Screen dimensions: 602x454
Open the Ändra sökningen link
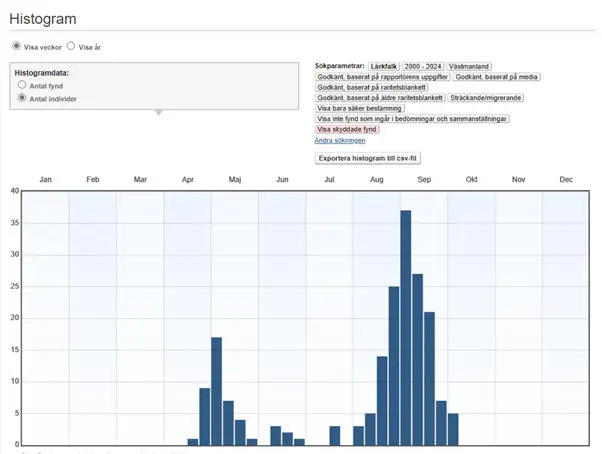coord(339,140)
